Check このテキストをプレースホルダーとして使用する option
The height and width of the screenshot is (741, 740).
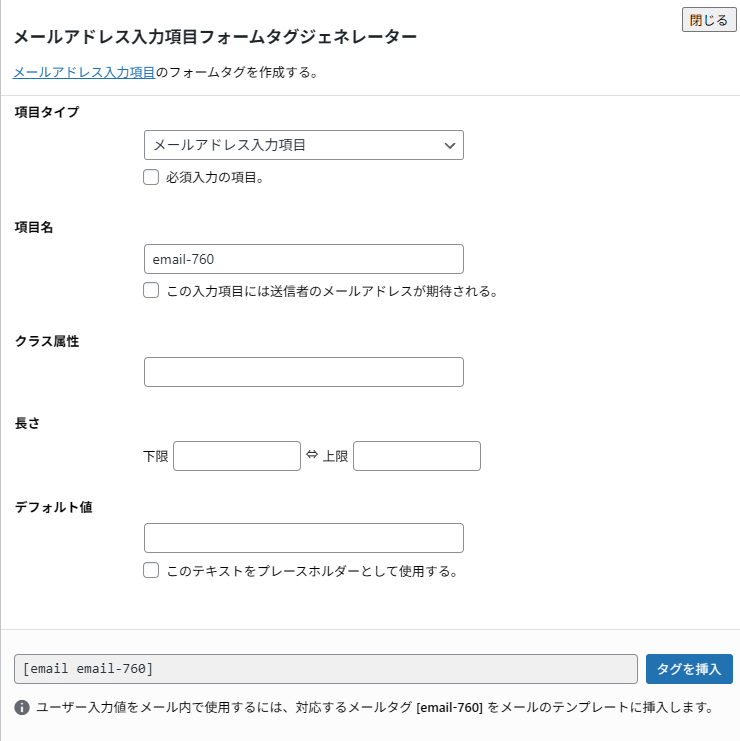(151, 571)
